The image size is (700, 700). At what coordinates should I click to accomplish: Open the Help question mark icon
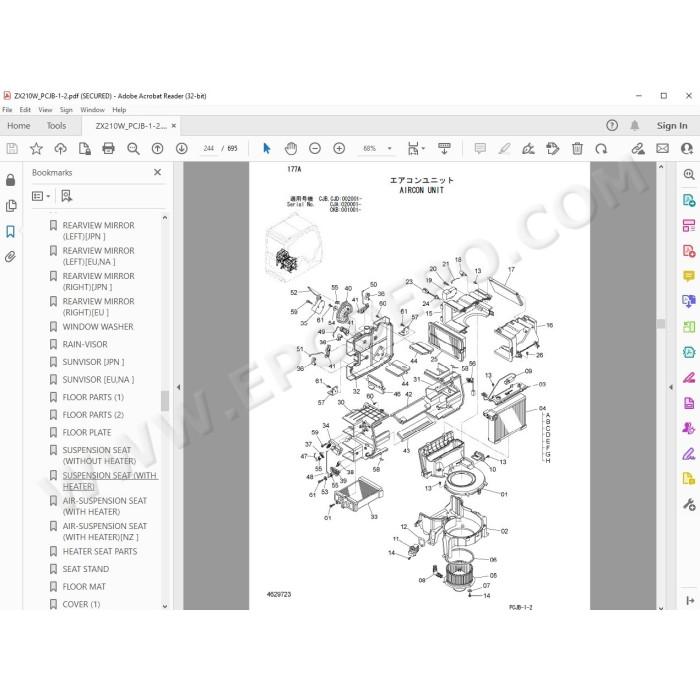tap(612, 125)
